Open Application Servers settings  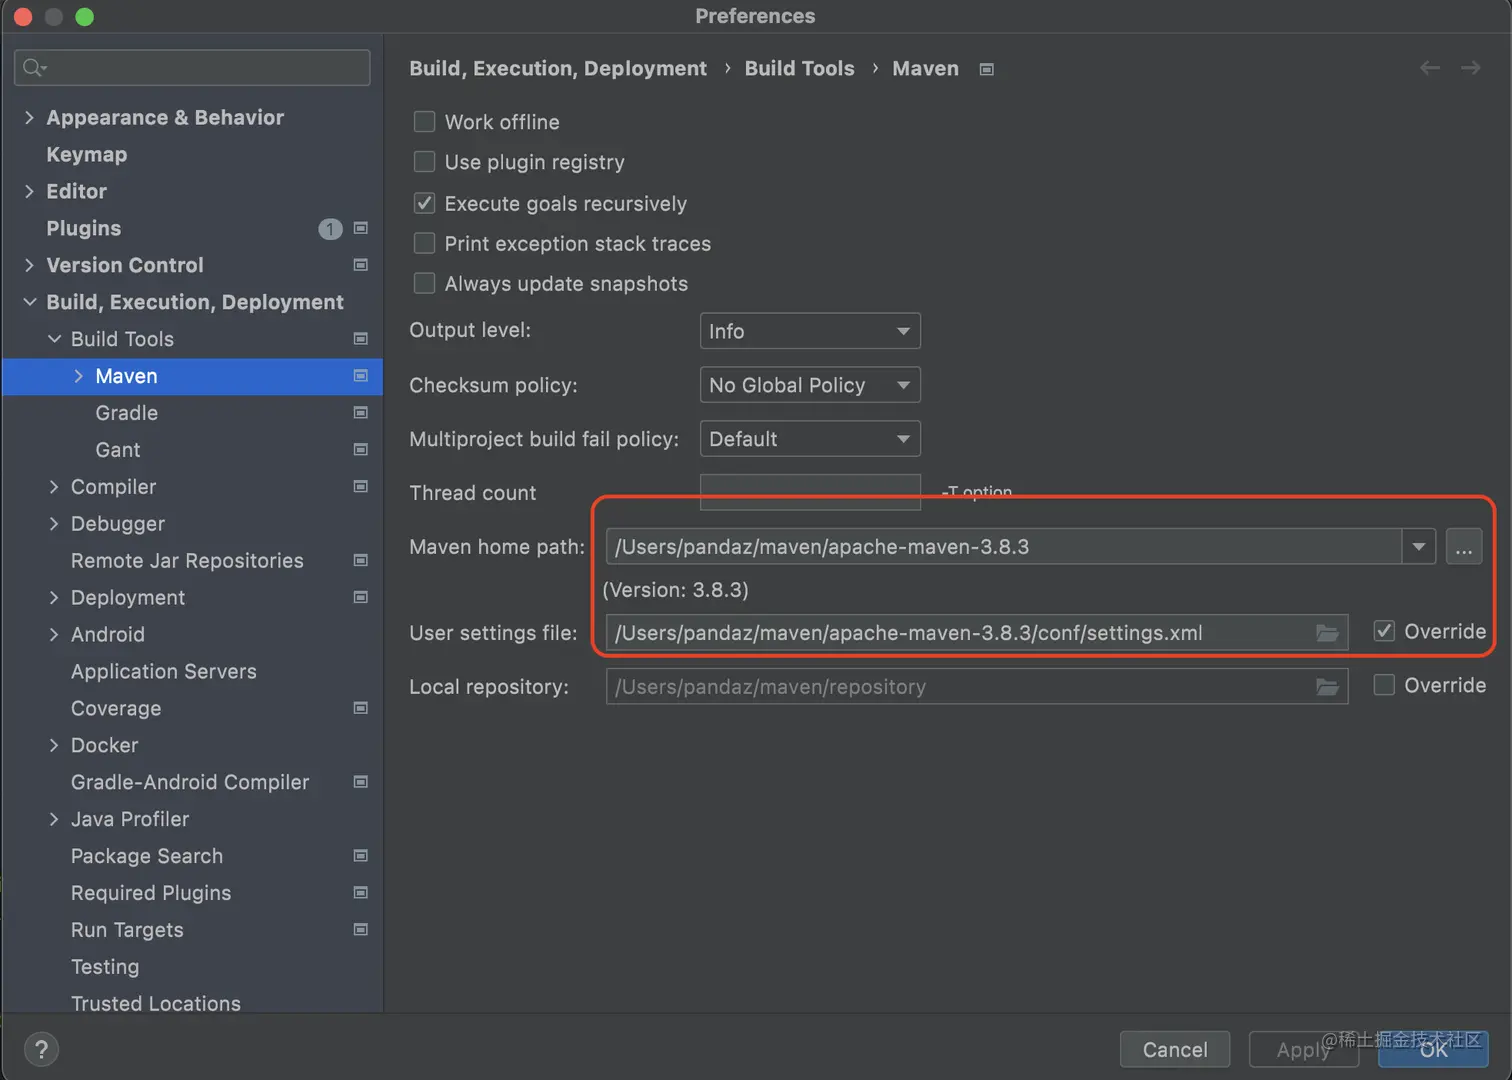tap(163, 671)
